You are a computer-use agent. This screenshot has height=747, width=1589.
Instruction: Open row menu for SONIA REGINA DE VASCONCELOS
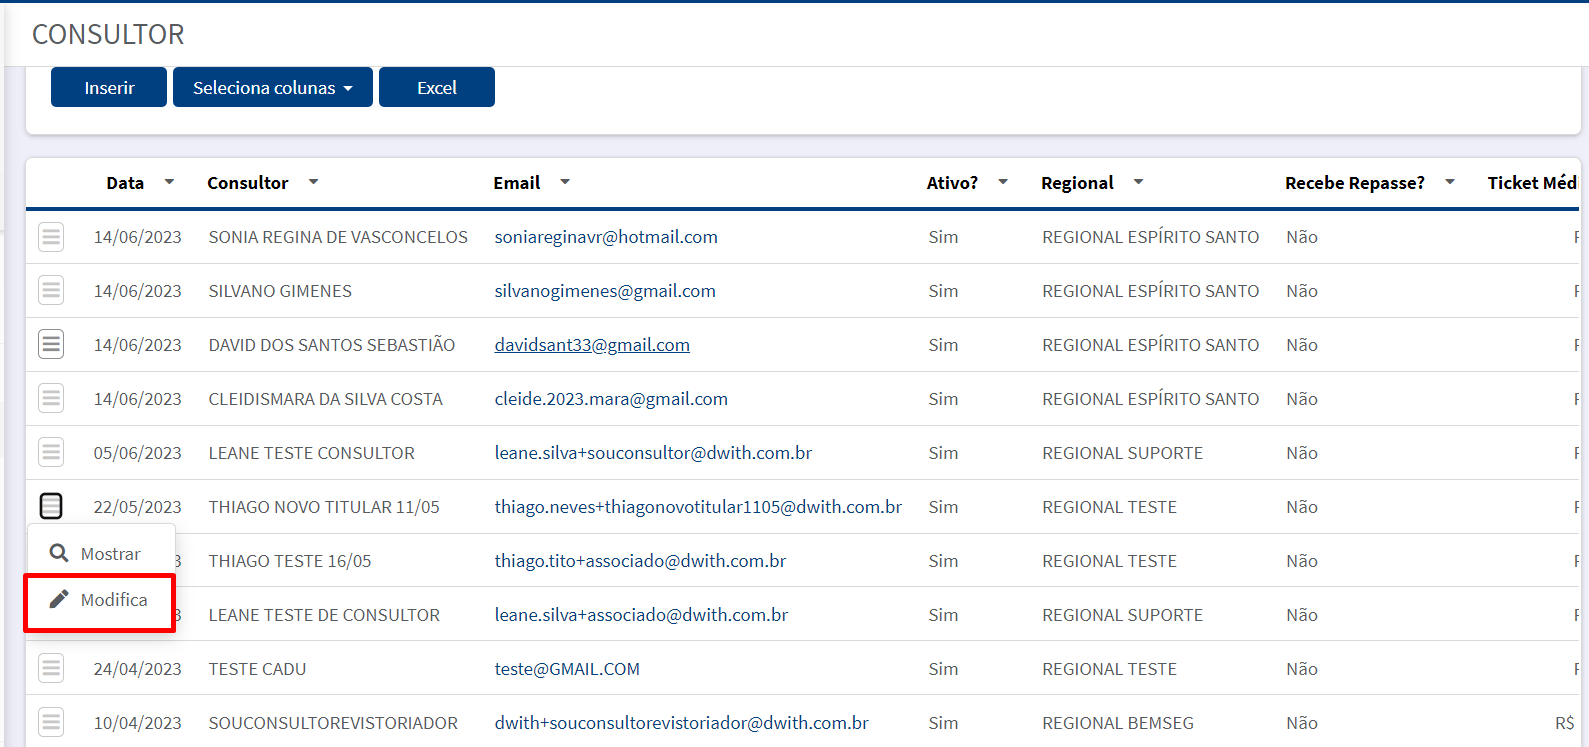pyautogui.click(x=51, y=237)
